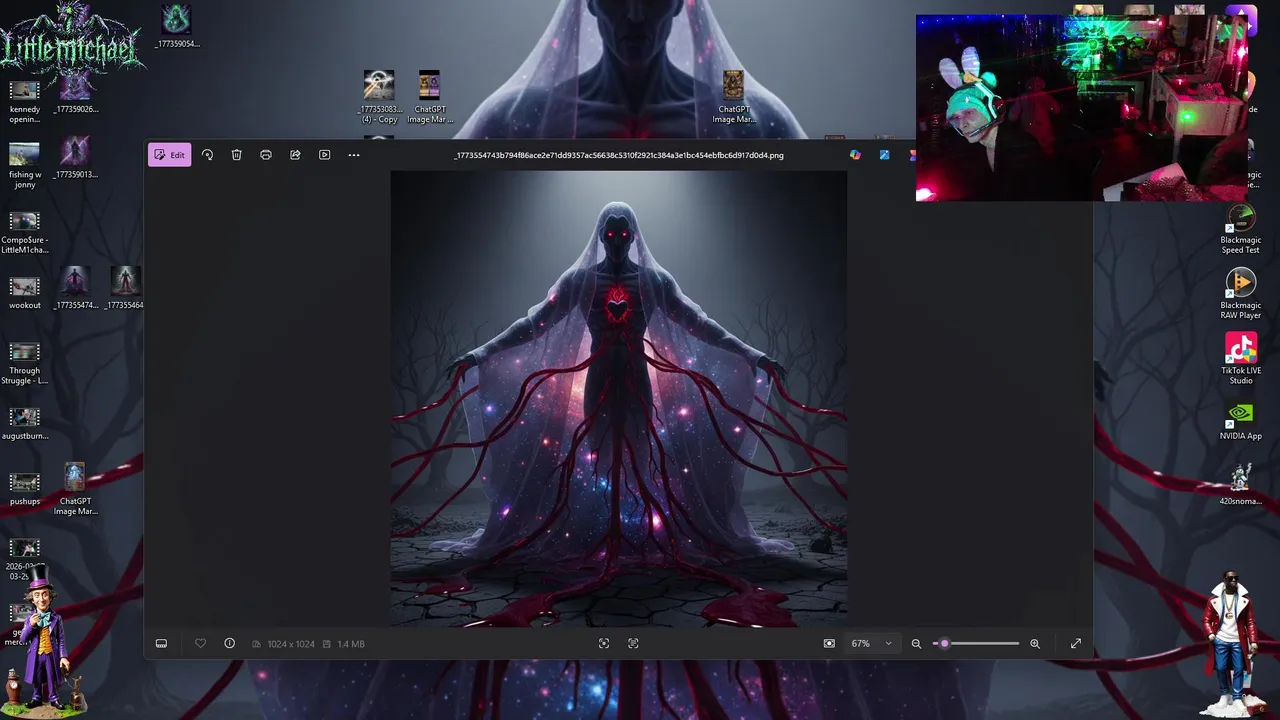Open the 420snoma desktop file
1280x720 pixels.
(1241, 485)
